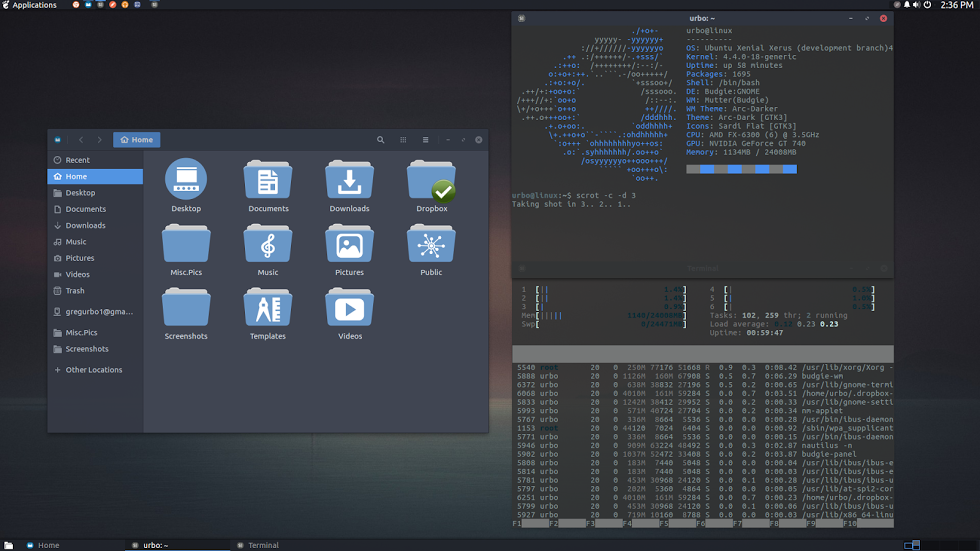This screenshot has width=980, height=551.
Task: Go back with the left arrow in Files
Action: click(x=81, y=140)
